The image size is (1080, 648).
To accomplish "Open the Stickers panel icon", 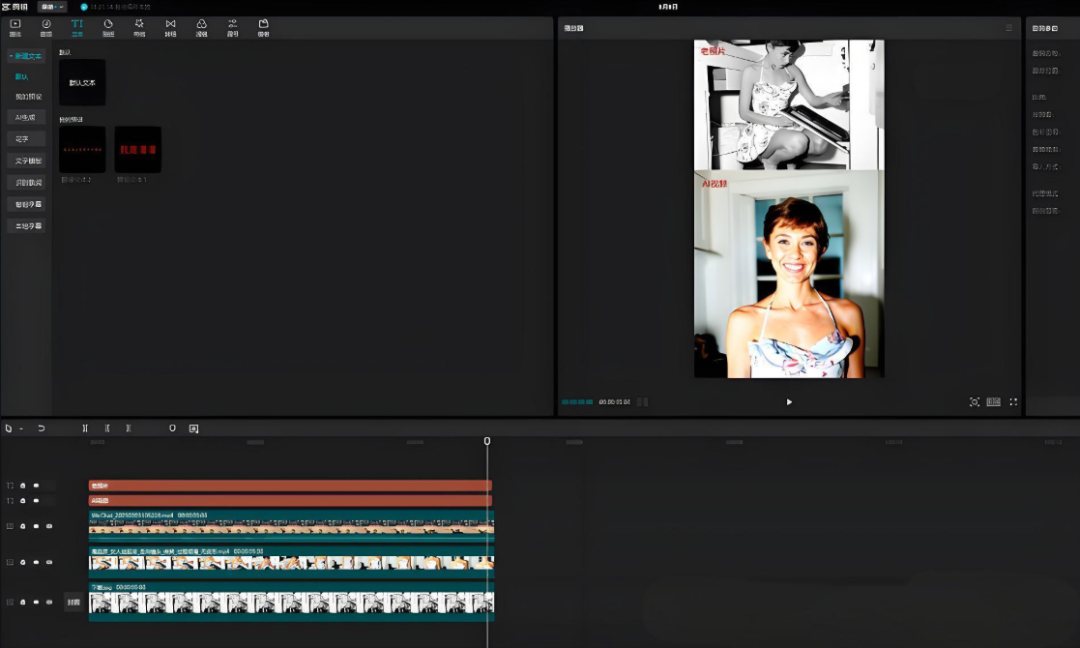I will (x=108, y=26).
